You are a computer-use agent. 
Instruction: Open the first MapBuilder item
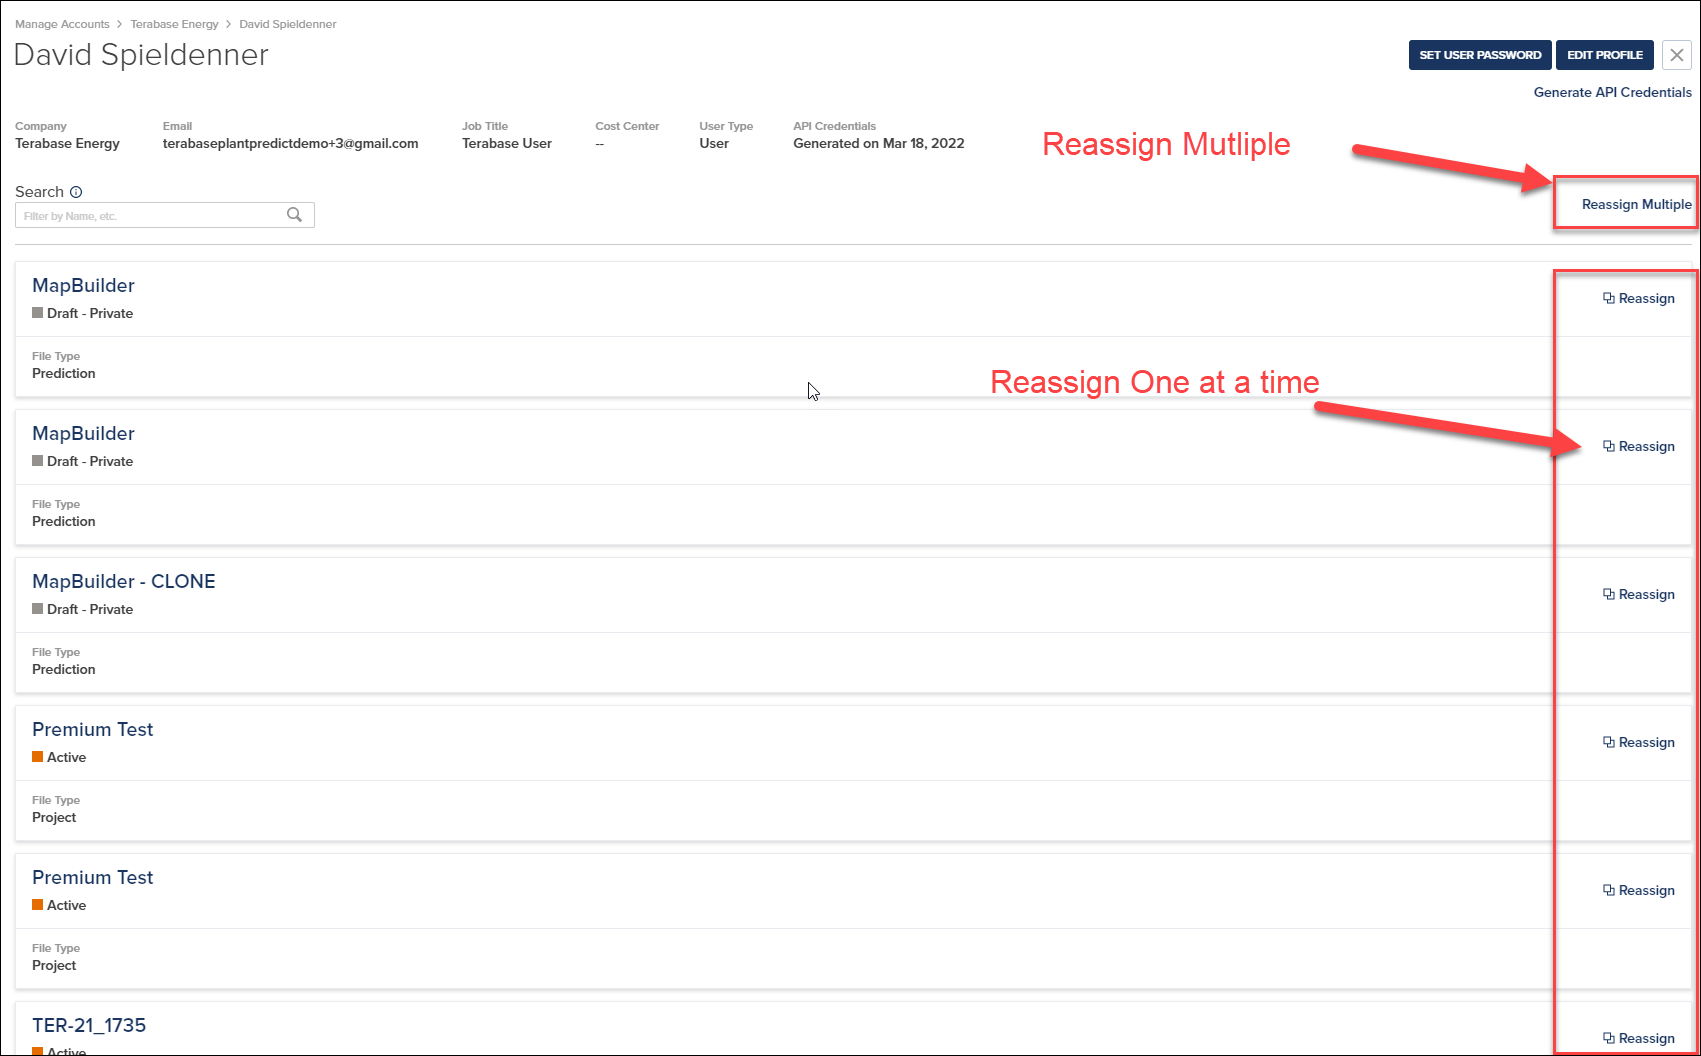click(83, 285)
